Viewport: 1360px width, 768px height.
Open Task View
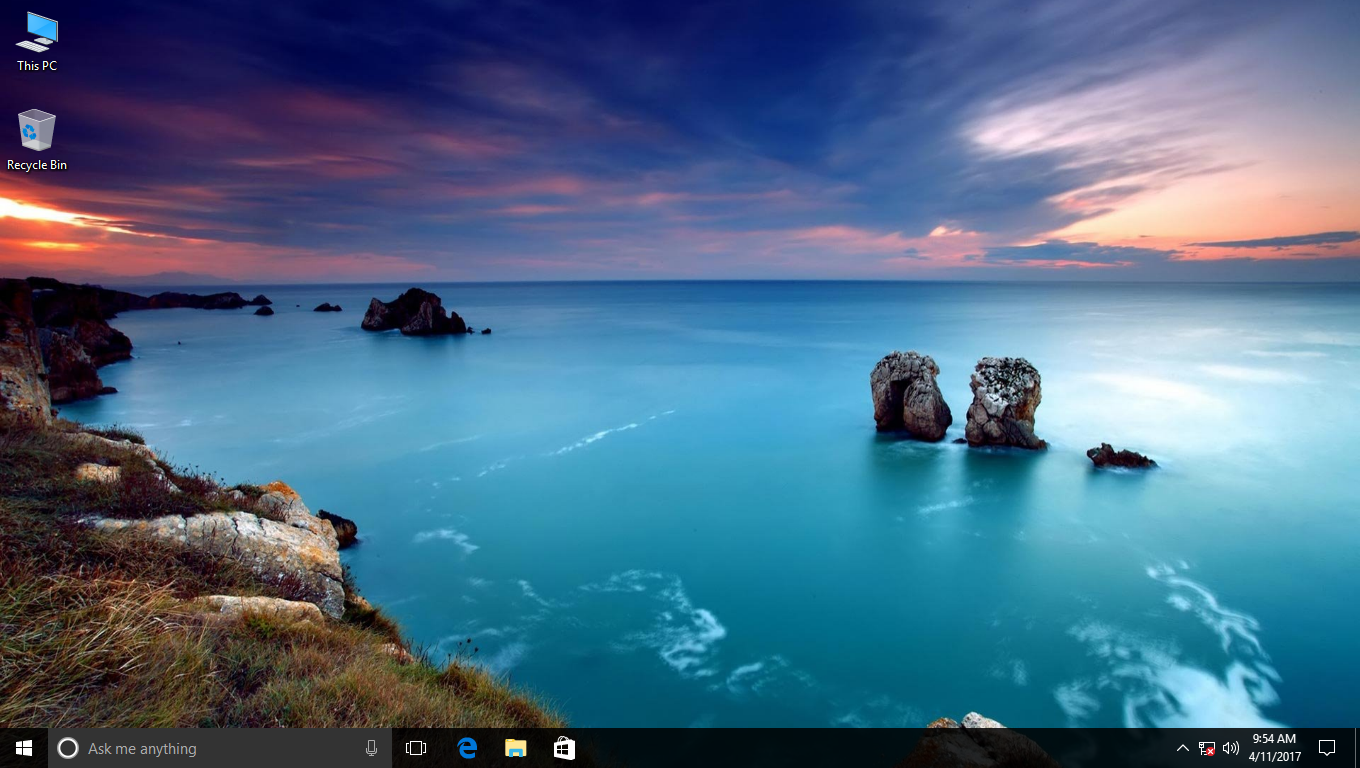[x=415, y=748]
